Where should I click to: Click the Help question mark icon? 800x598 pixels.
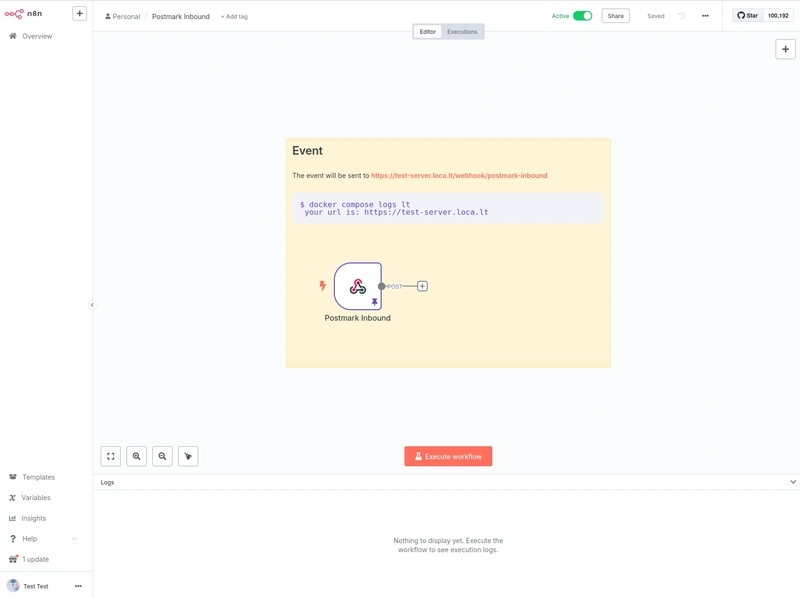pos(13,539)
